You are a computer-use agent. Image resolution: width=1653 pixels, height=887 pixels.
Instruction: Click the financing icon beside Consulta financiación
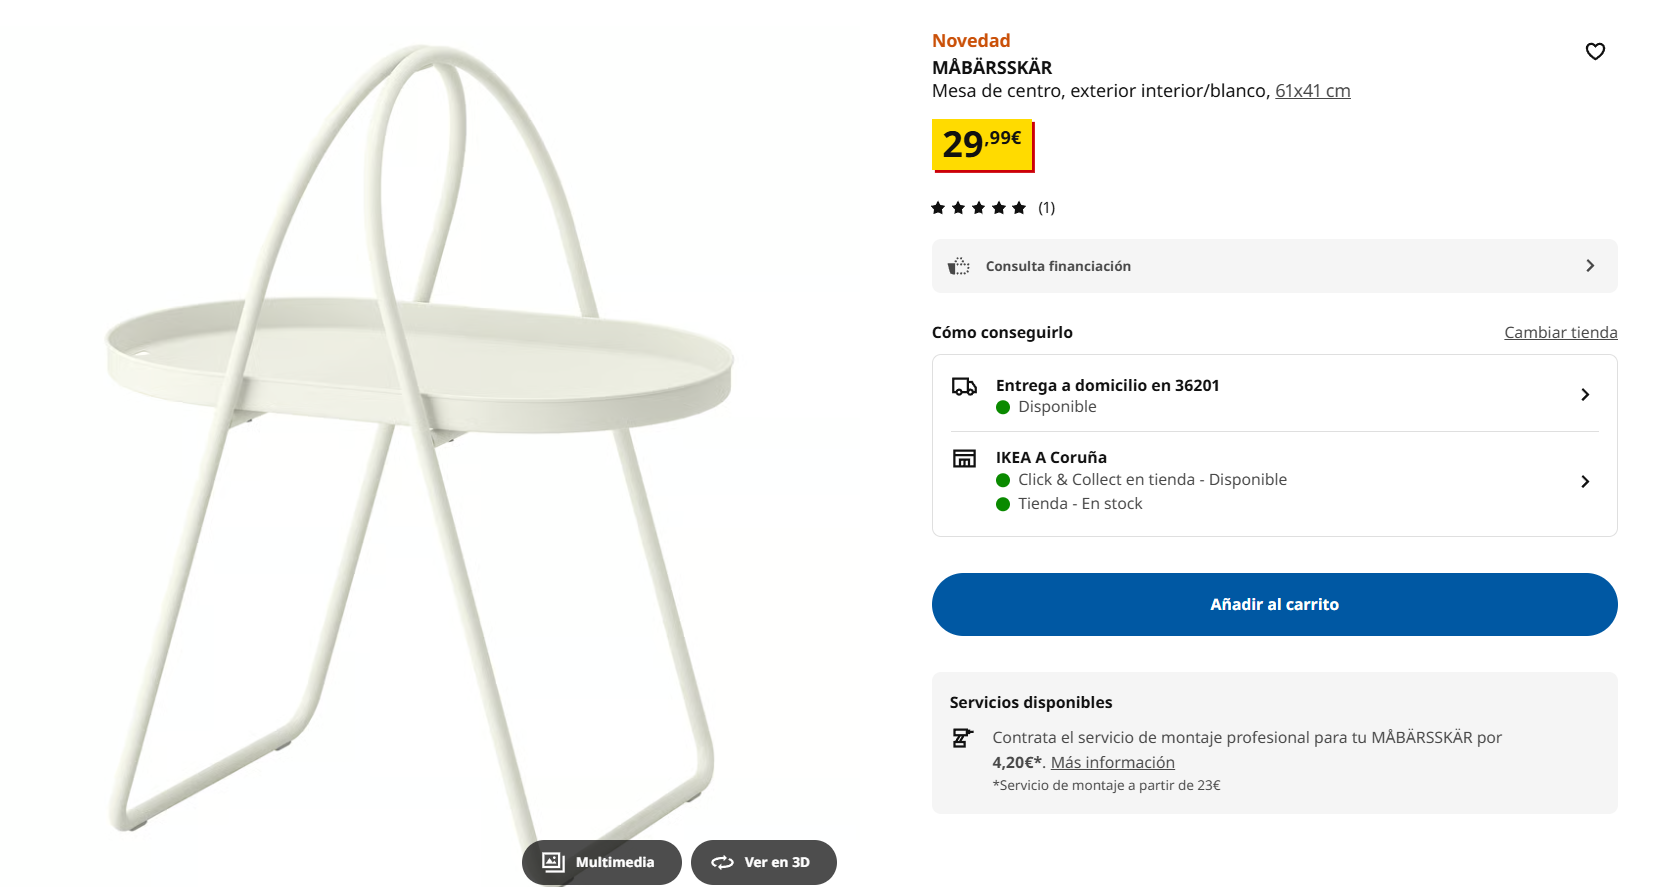click(959, 266)
